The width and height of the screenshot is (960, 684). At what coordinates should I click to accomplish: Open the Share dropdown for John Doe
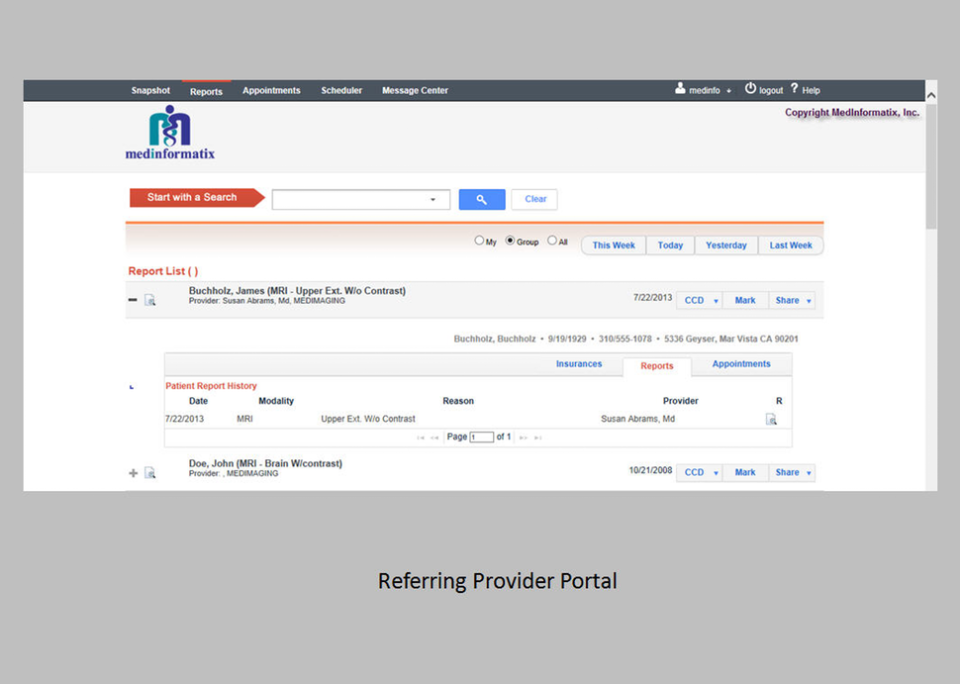point(792,472)
